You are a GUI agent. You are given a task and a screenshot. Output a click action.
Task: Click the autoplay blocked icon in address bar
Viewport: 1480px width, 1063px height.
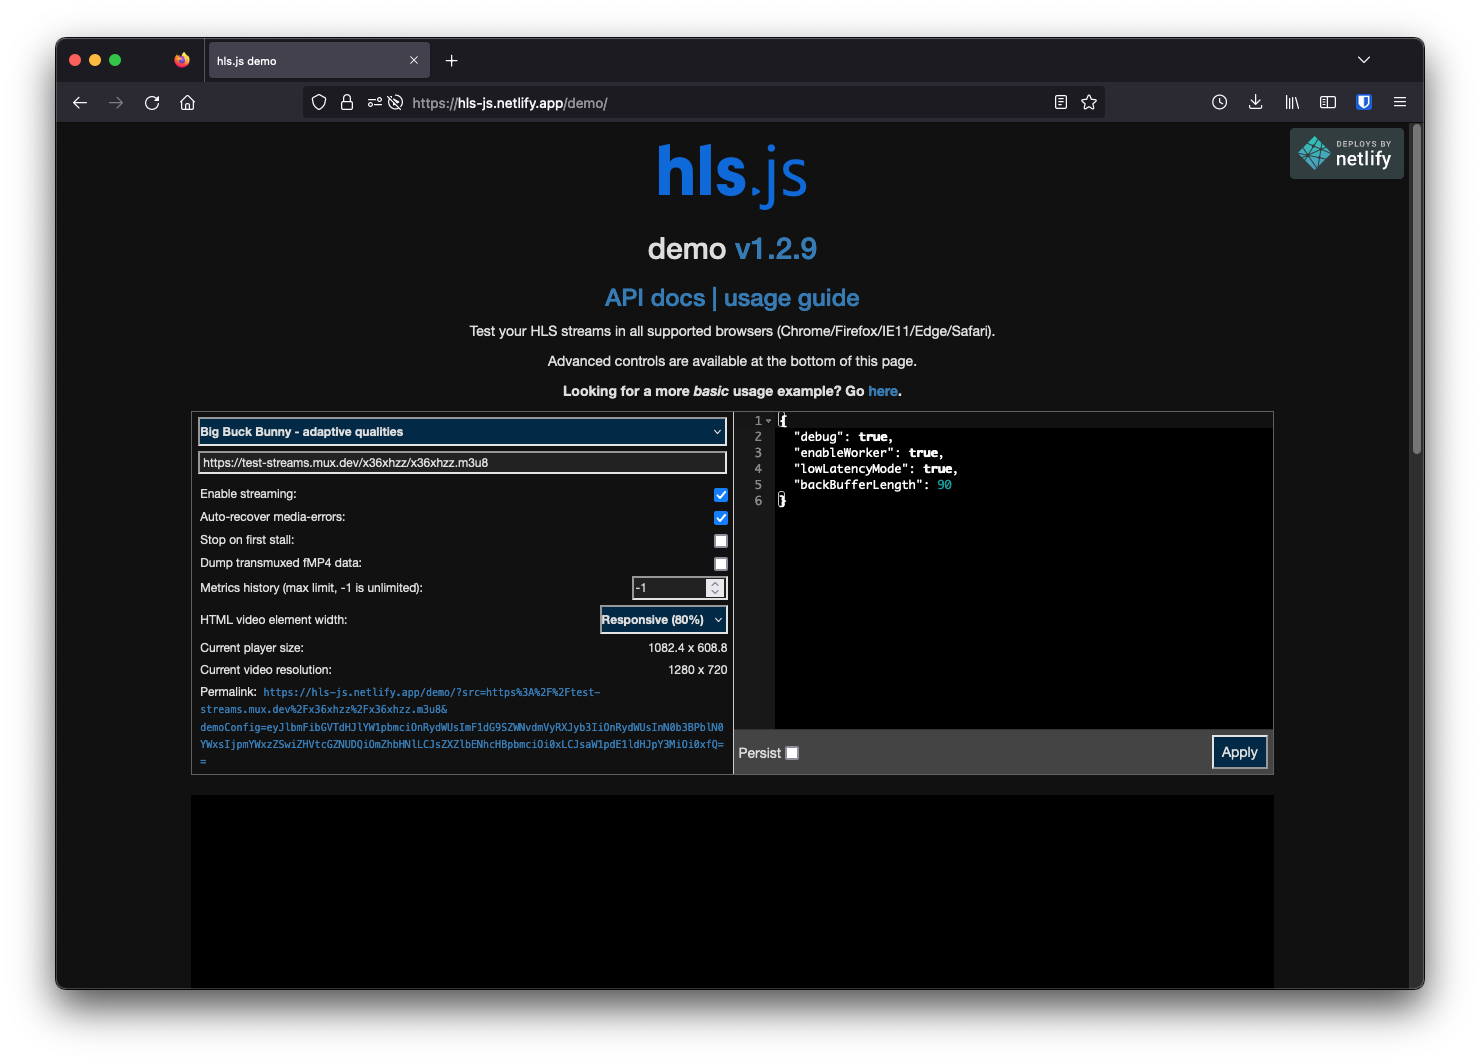click(x=395, y=102)
